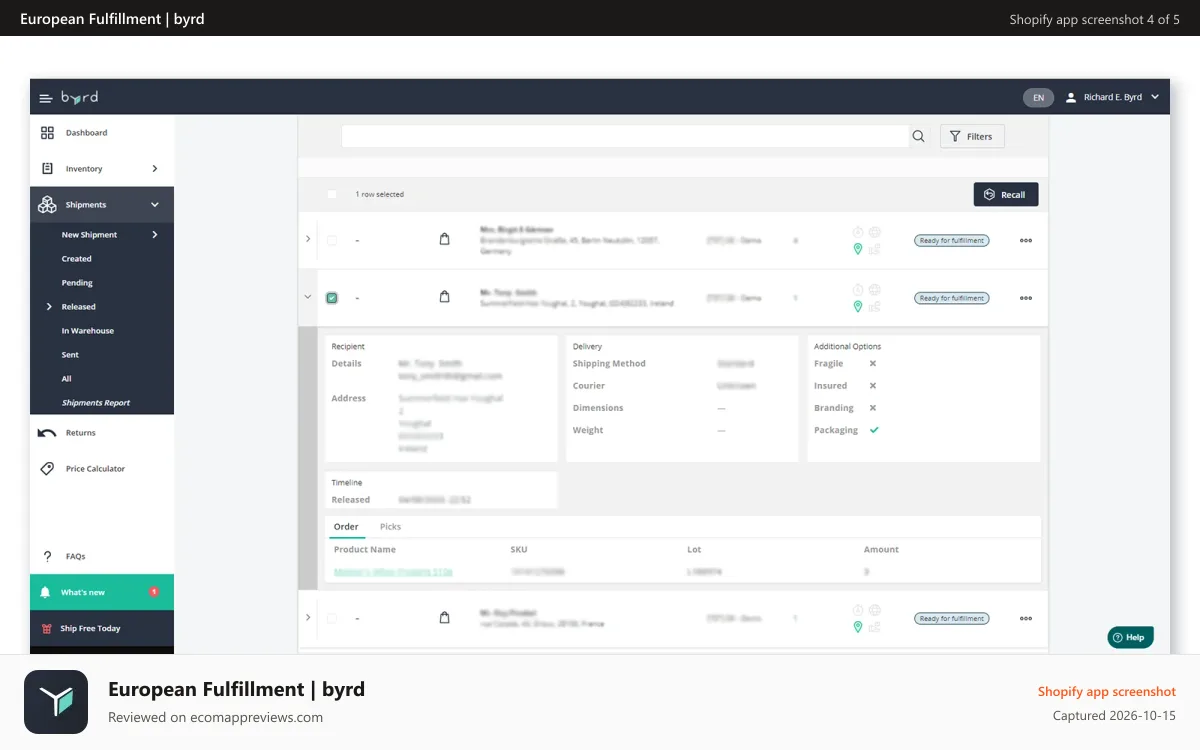This screenshot has width=1200, height=750.
Task: Toggle the select-all checkbox in header
Action: point(332,194)
